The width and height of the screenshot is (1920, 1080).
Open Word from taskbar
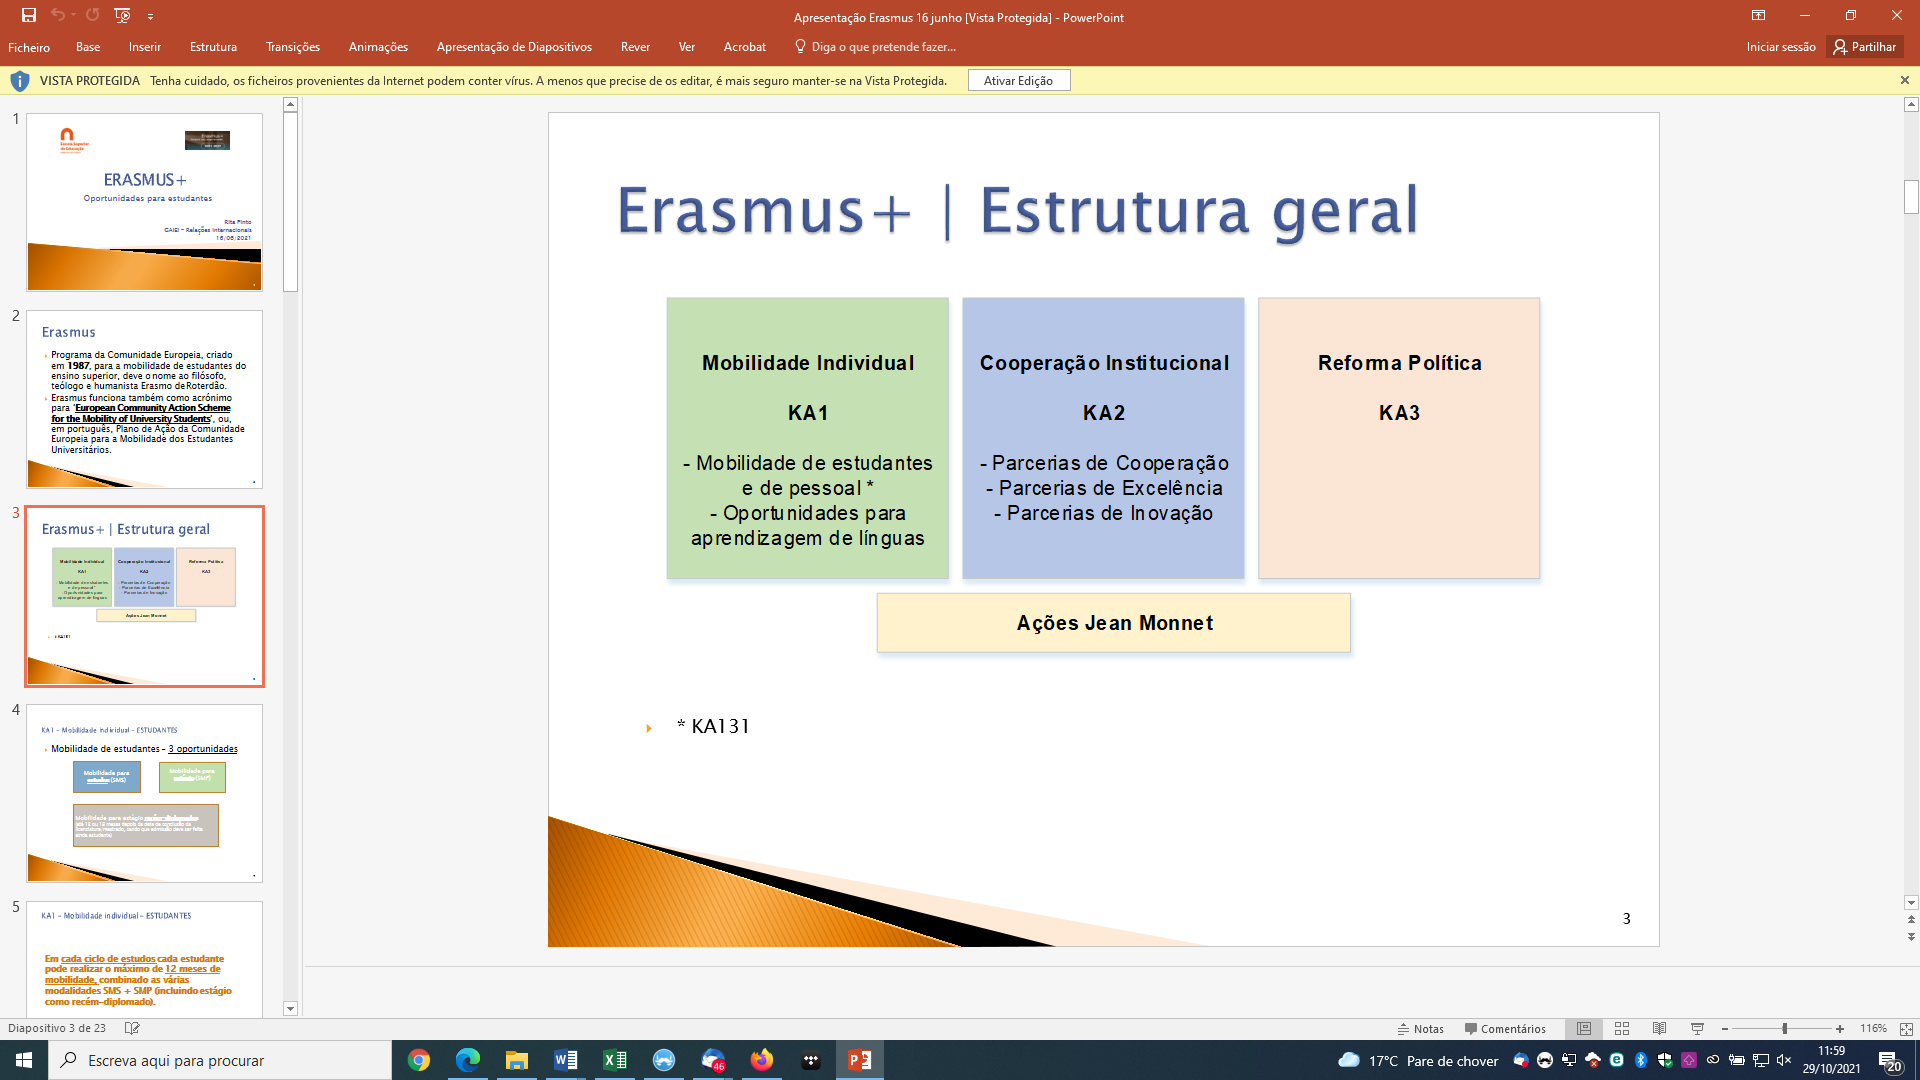click(566, 1060)
